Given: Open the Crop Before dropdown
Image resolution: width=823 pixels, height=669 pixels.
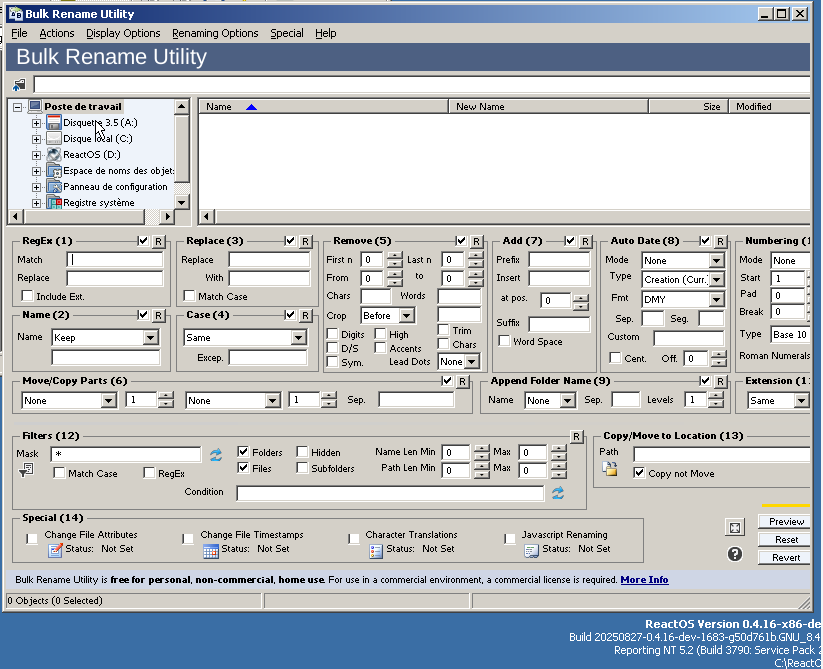Looking at the screenshot, I should click(406, 315).
